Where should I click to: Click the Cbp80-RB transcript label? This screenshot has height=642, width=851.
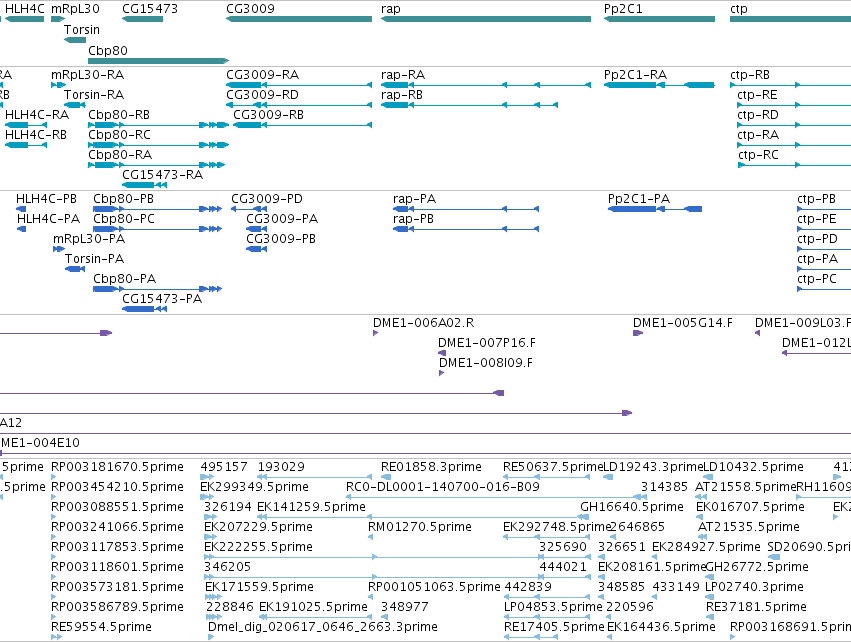(x=119, y=115)
